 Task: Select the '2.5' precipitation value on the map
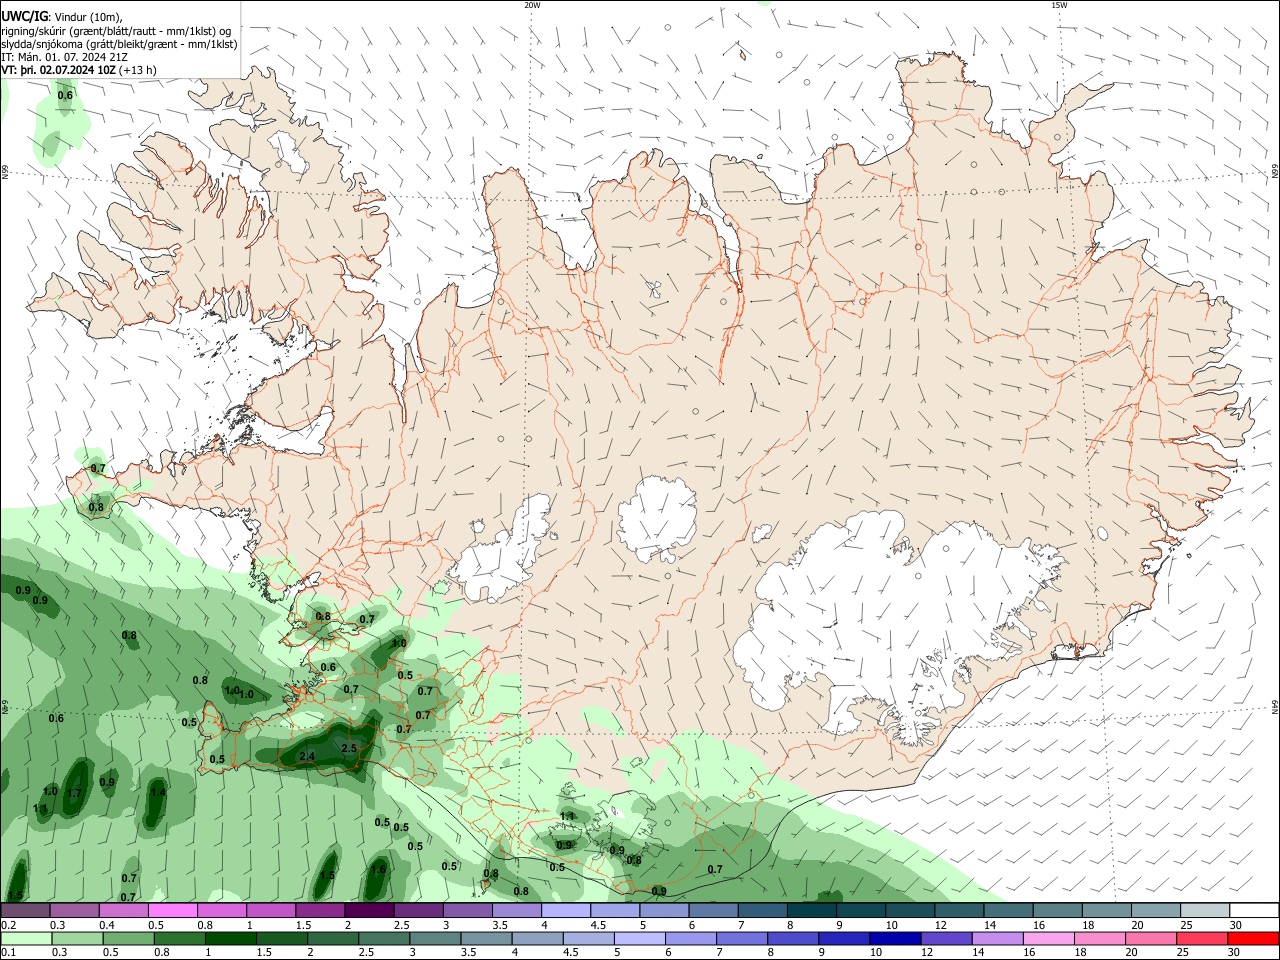click(x=349, y=748)
